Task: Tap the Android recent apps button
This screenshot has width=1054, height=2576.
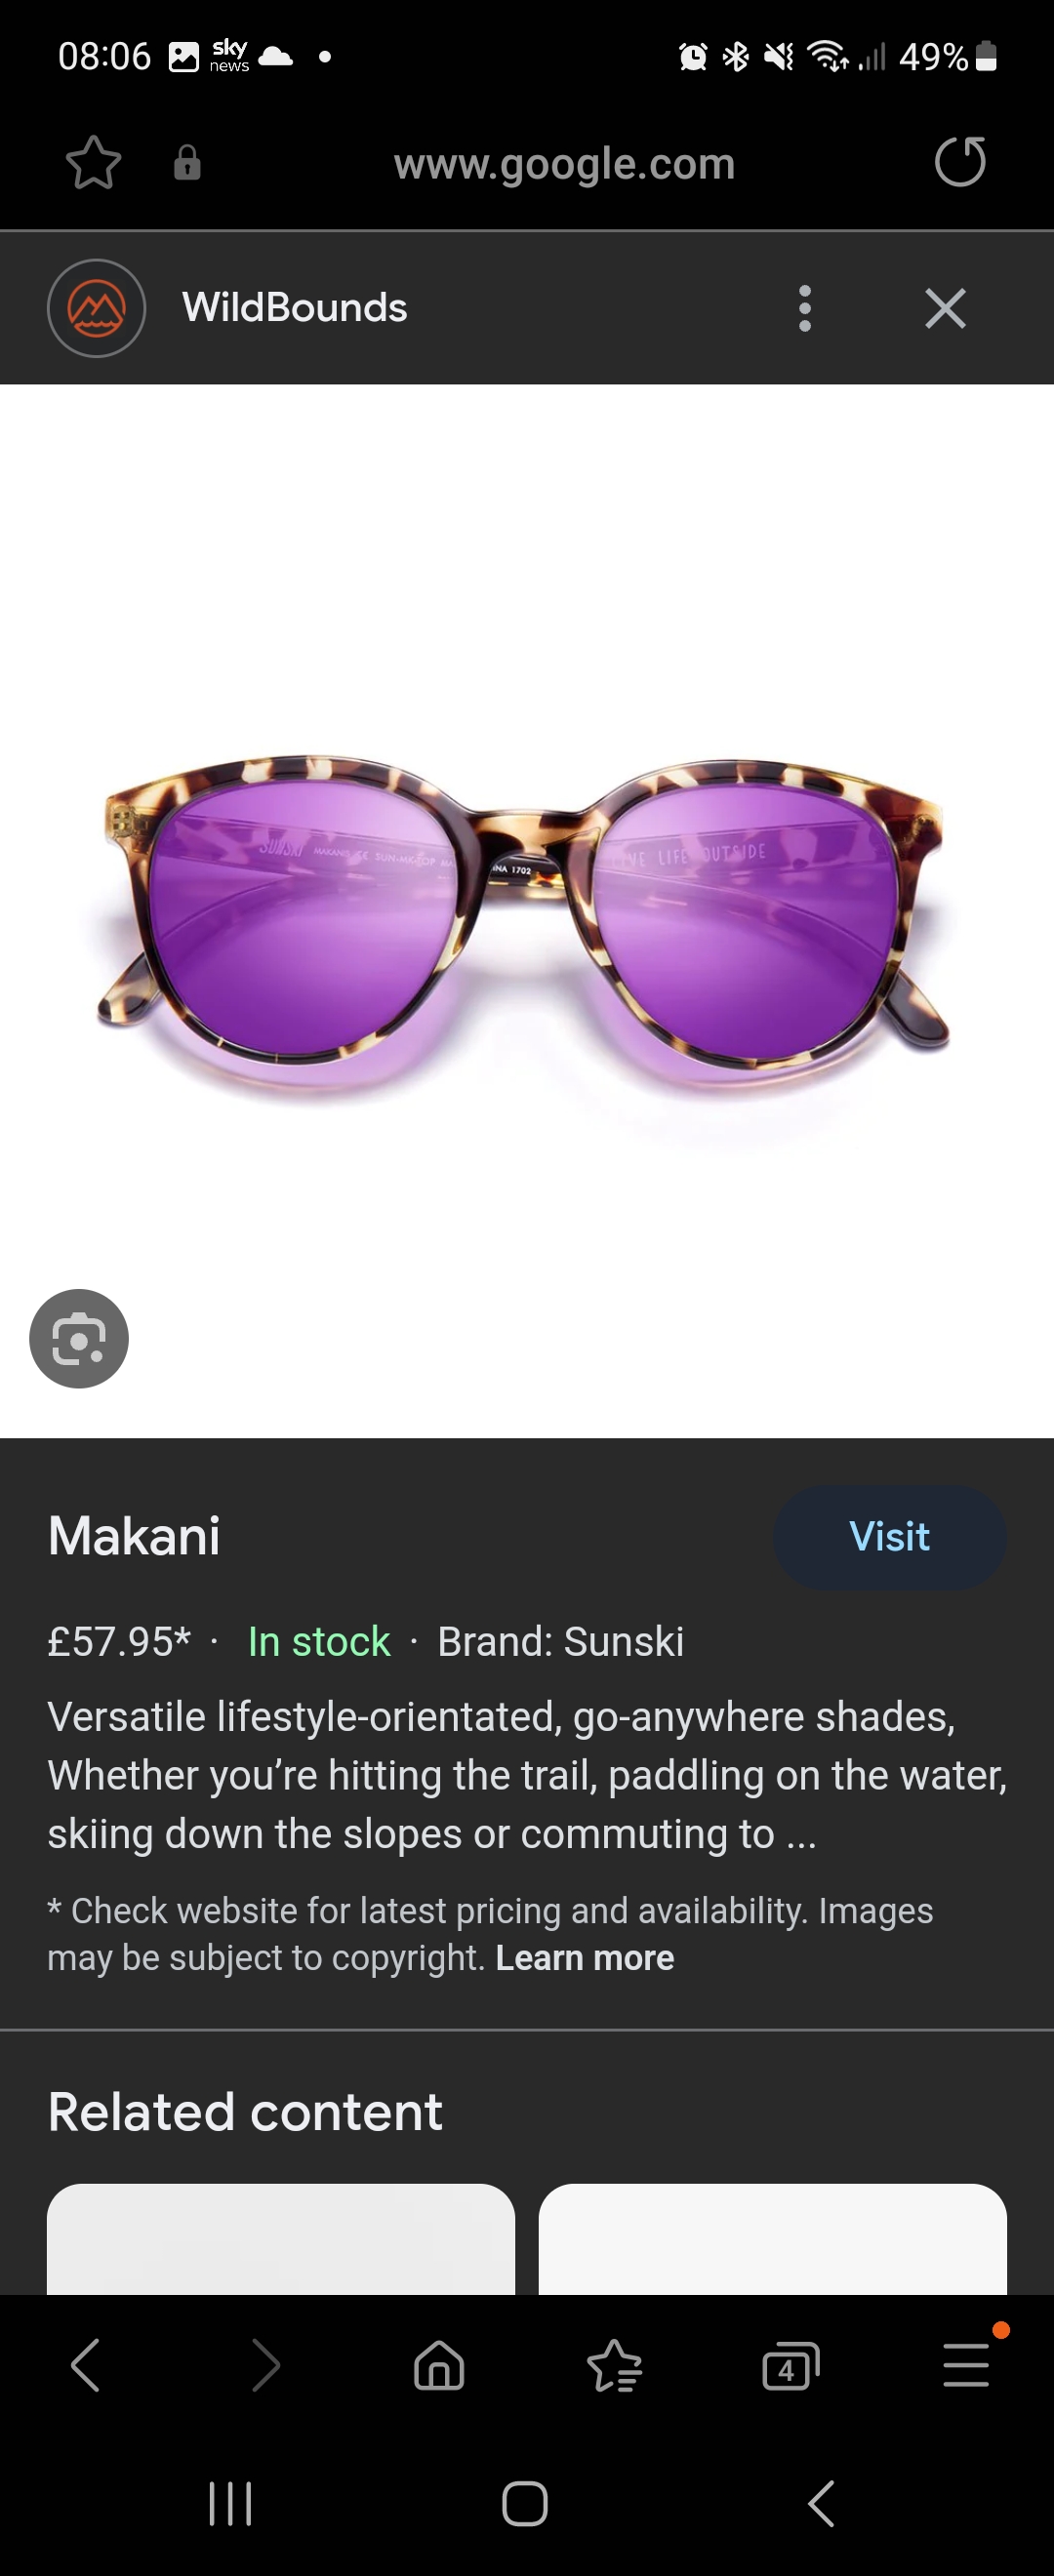Action: click(x=230, y=2504)
